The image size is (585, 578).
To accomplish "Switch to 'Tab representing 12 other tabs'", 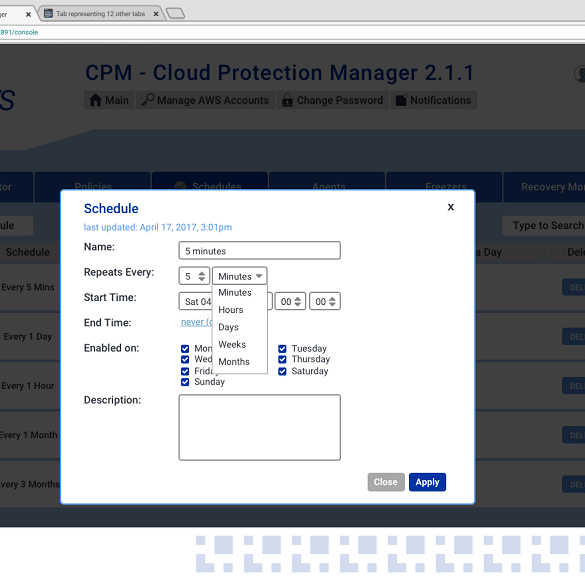I will 100,14.
